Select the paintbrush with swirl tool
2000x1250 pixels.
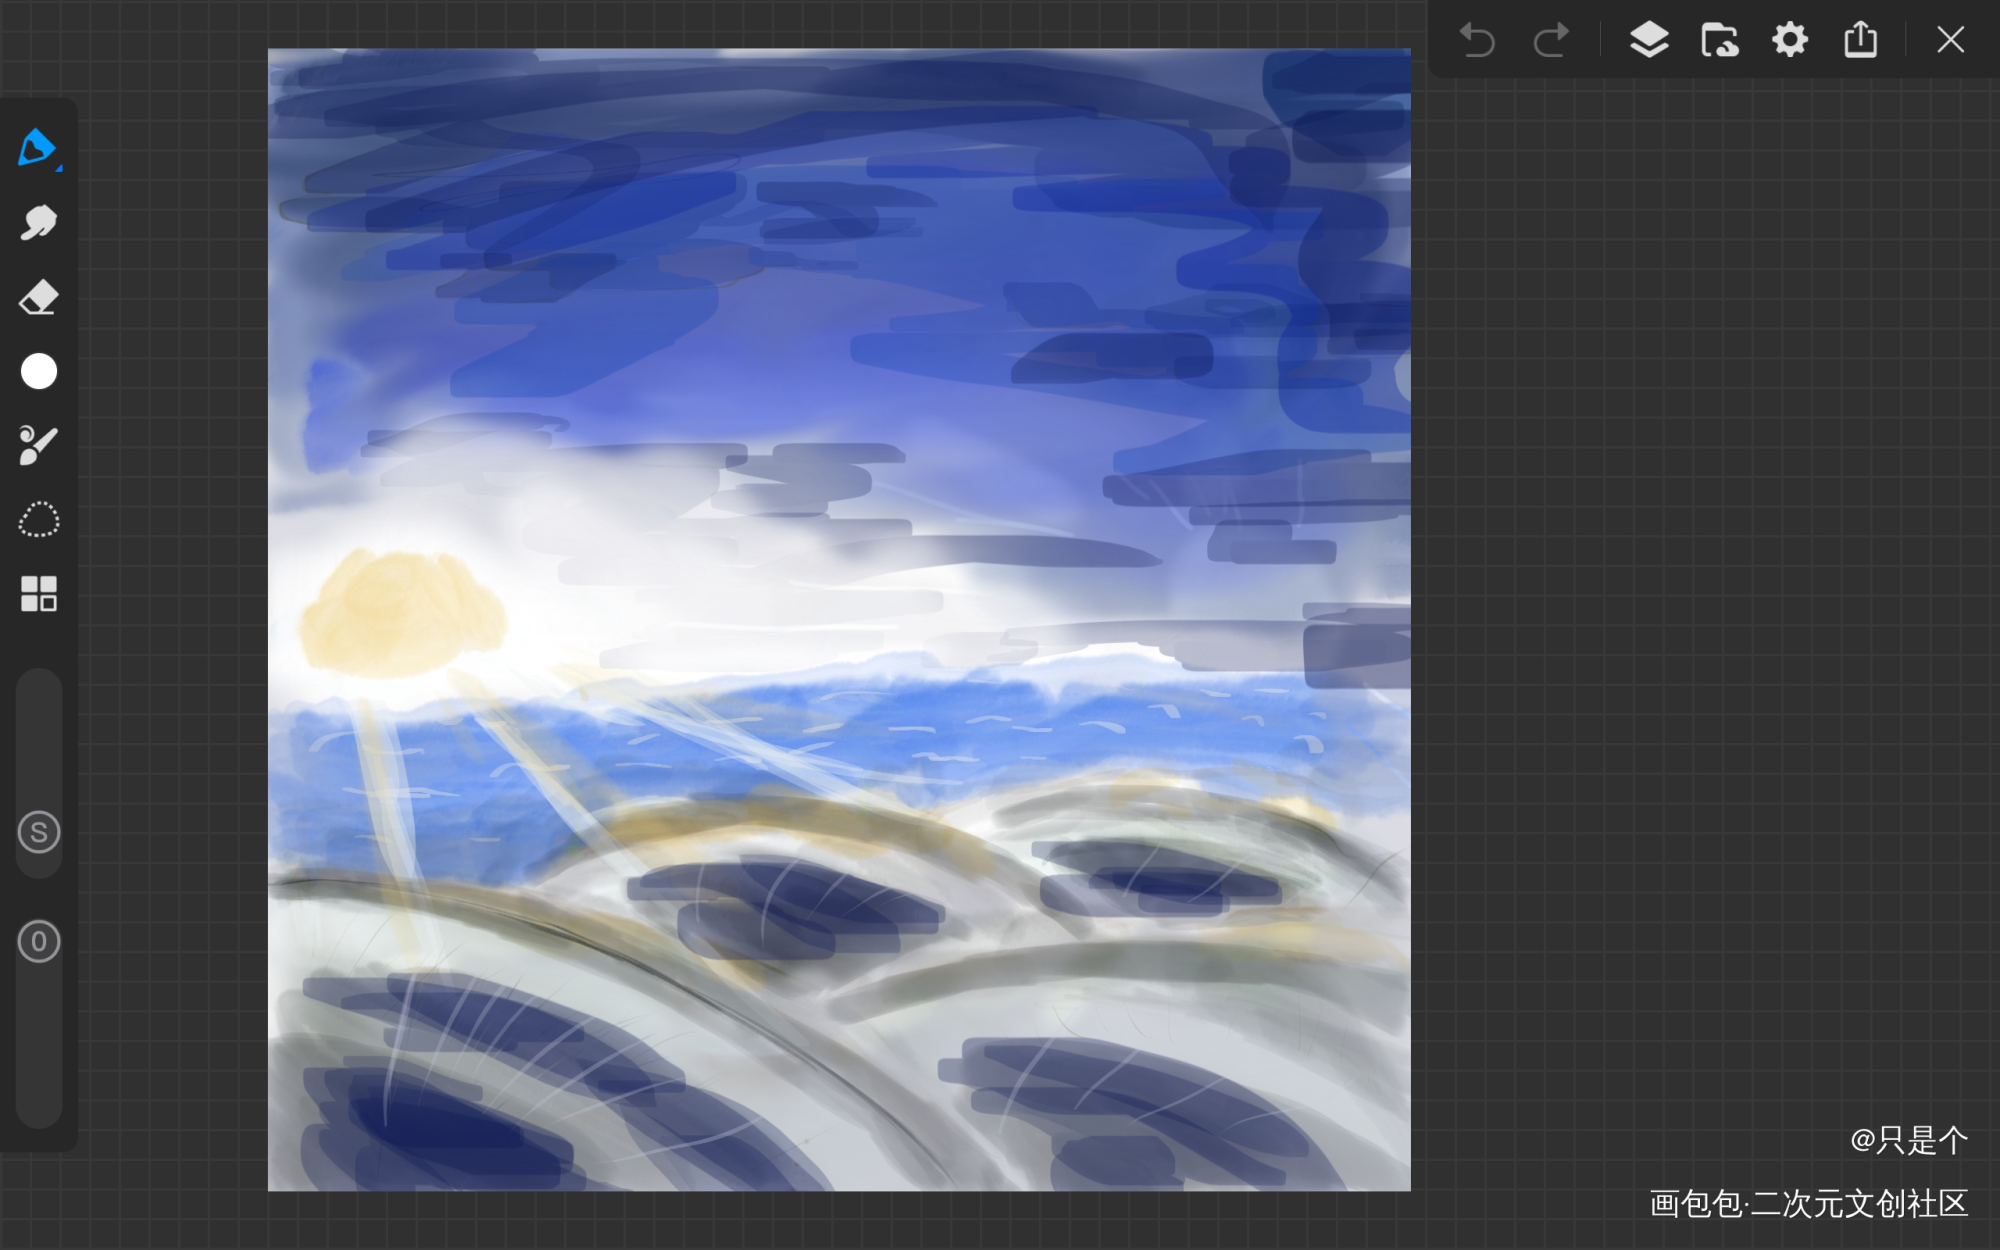tap(39, 445)
